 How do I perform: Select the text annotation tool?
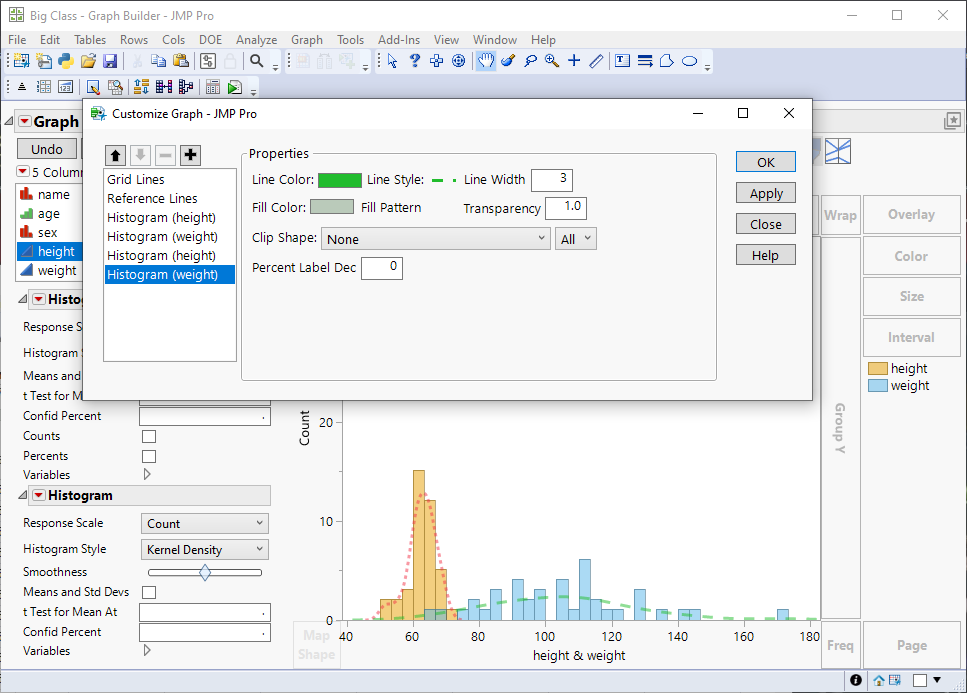click(622, 61)
